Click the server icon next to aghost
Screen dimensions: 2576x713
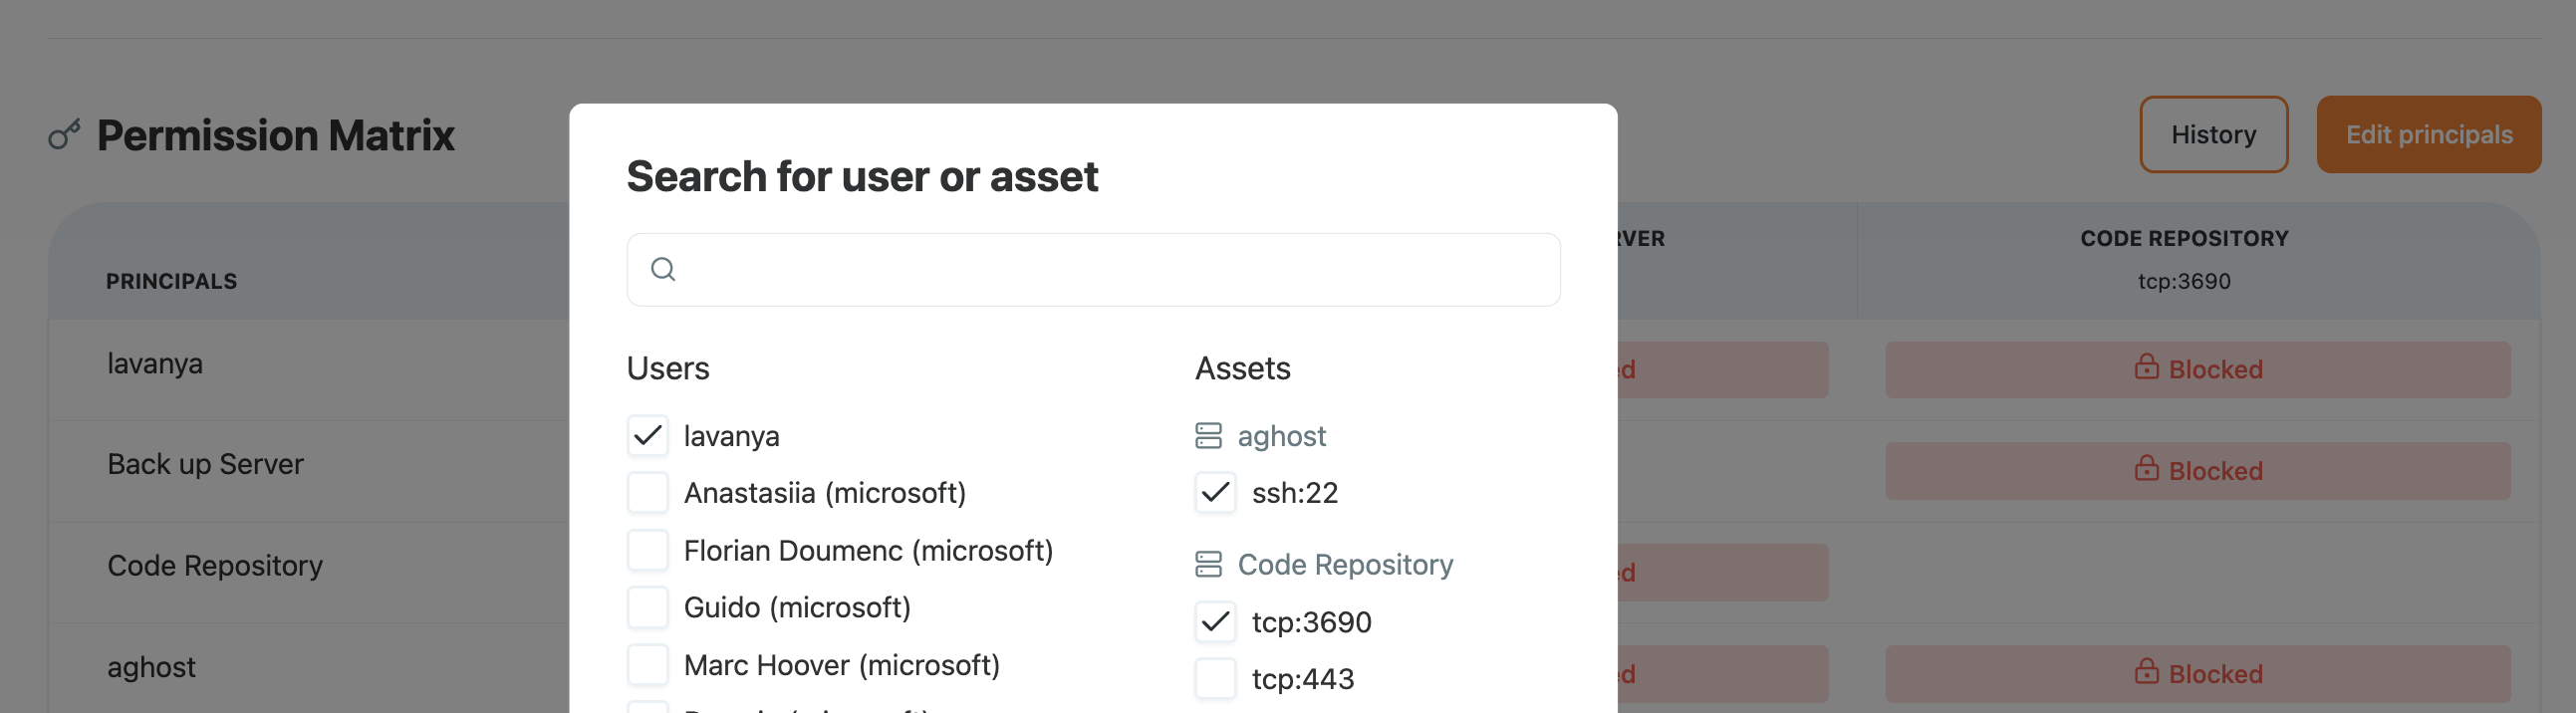1208,436
